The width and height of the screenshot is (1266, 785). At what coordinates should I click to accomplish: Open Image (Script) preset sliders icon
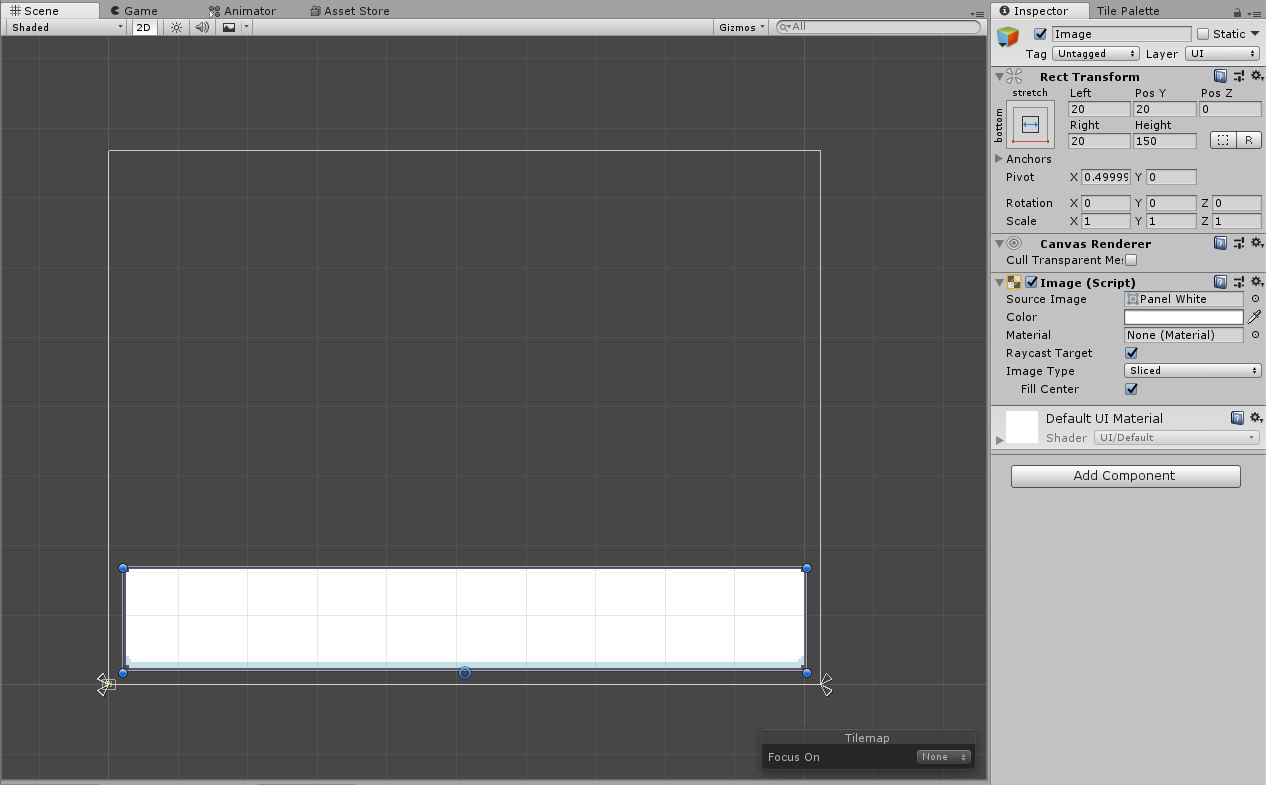coord(1239,282)
